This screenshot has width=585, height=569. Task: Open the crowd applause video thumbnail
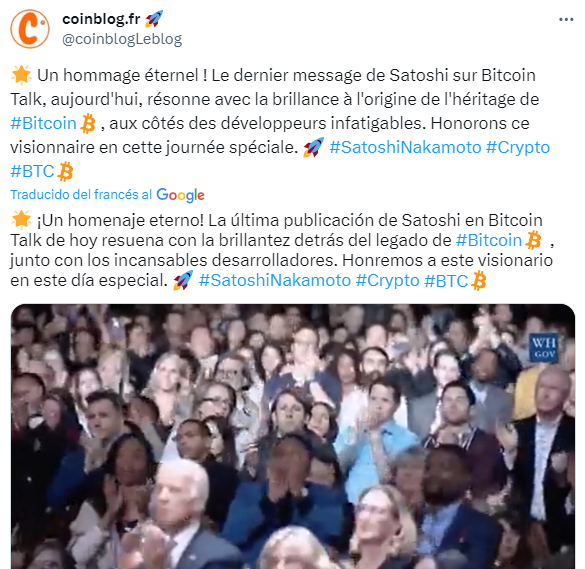click(x=293, y=436)
